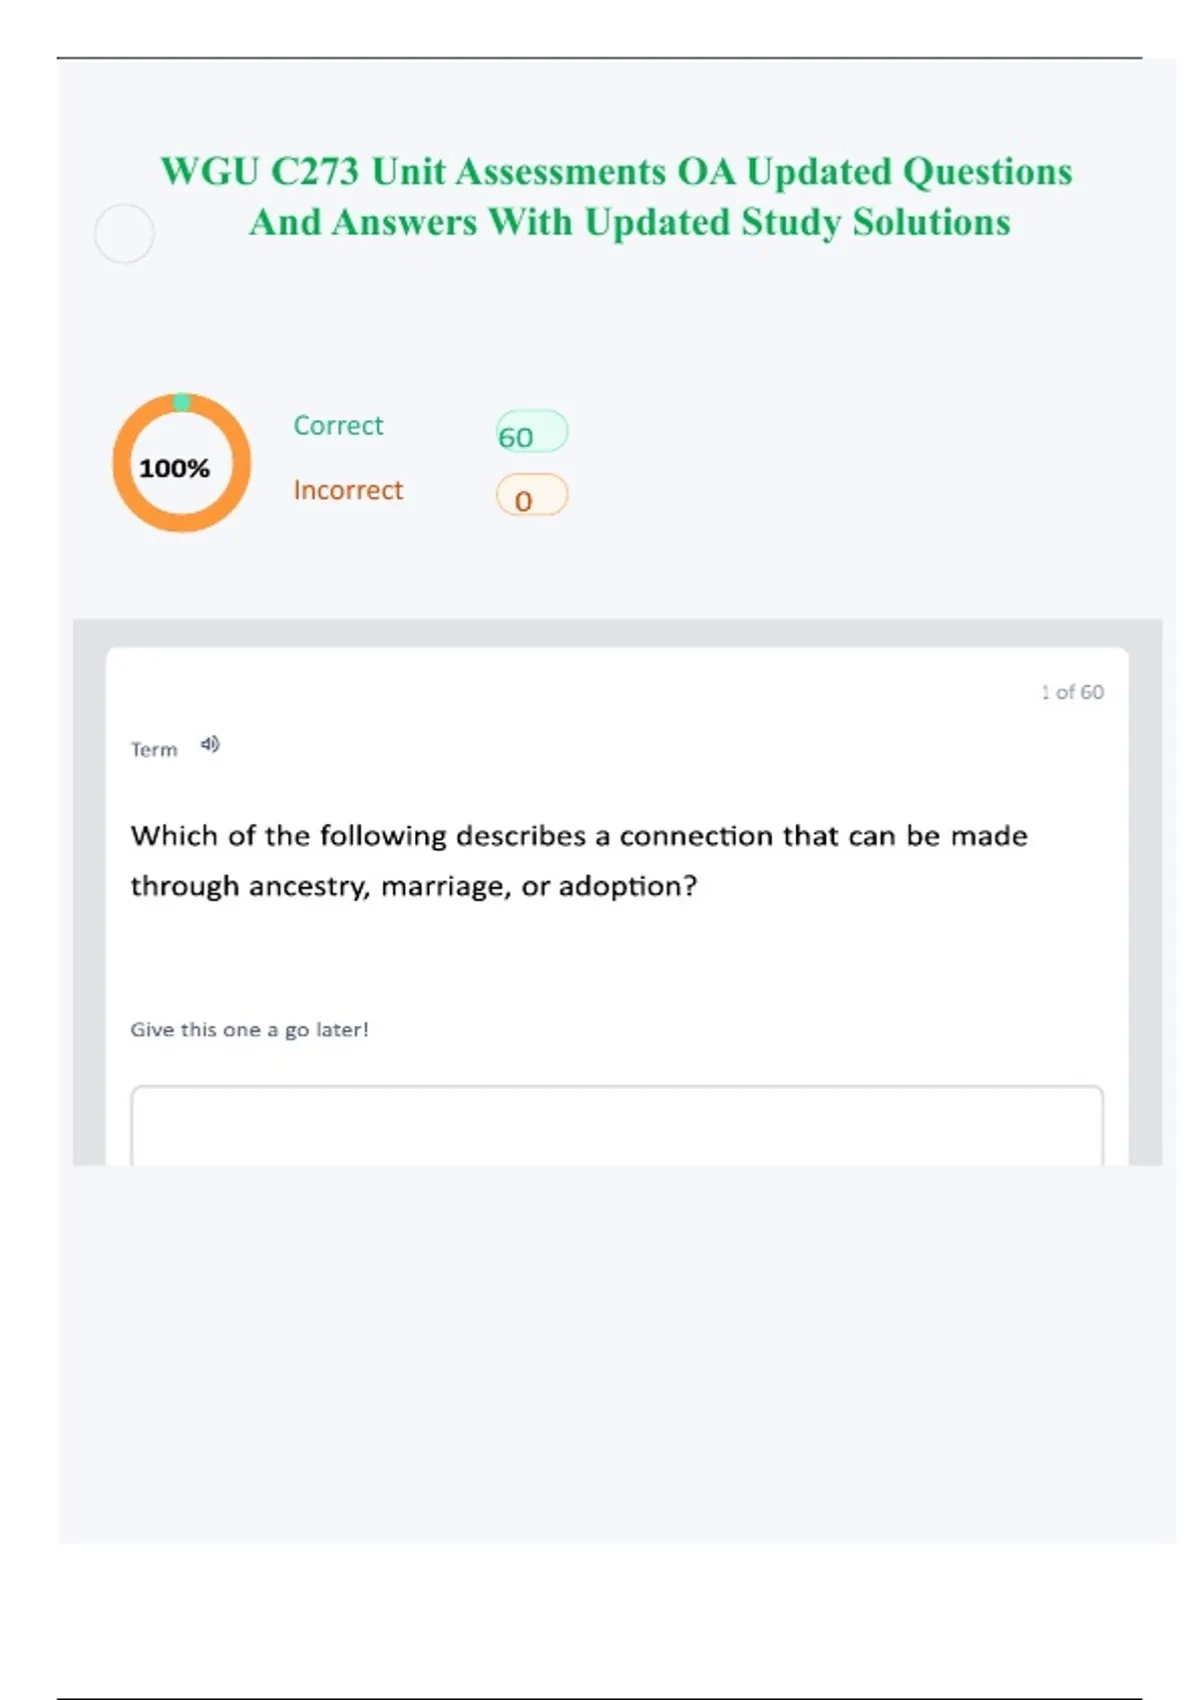Click the question line starting "Which of the following"

[x=578, y=836]
